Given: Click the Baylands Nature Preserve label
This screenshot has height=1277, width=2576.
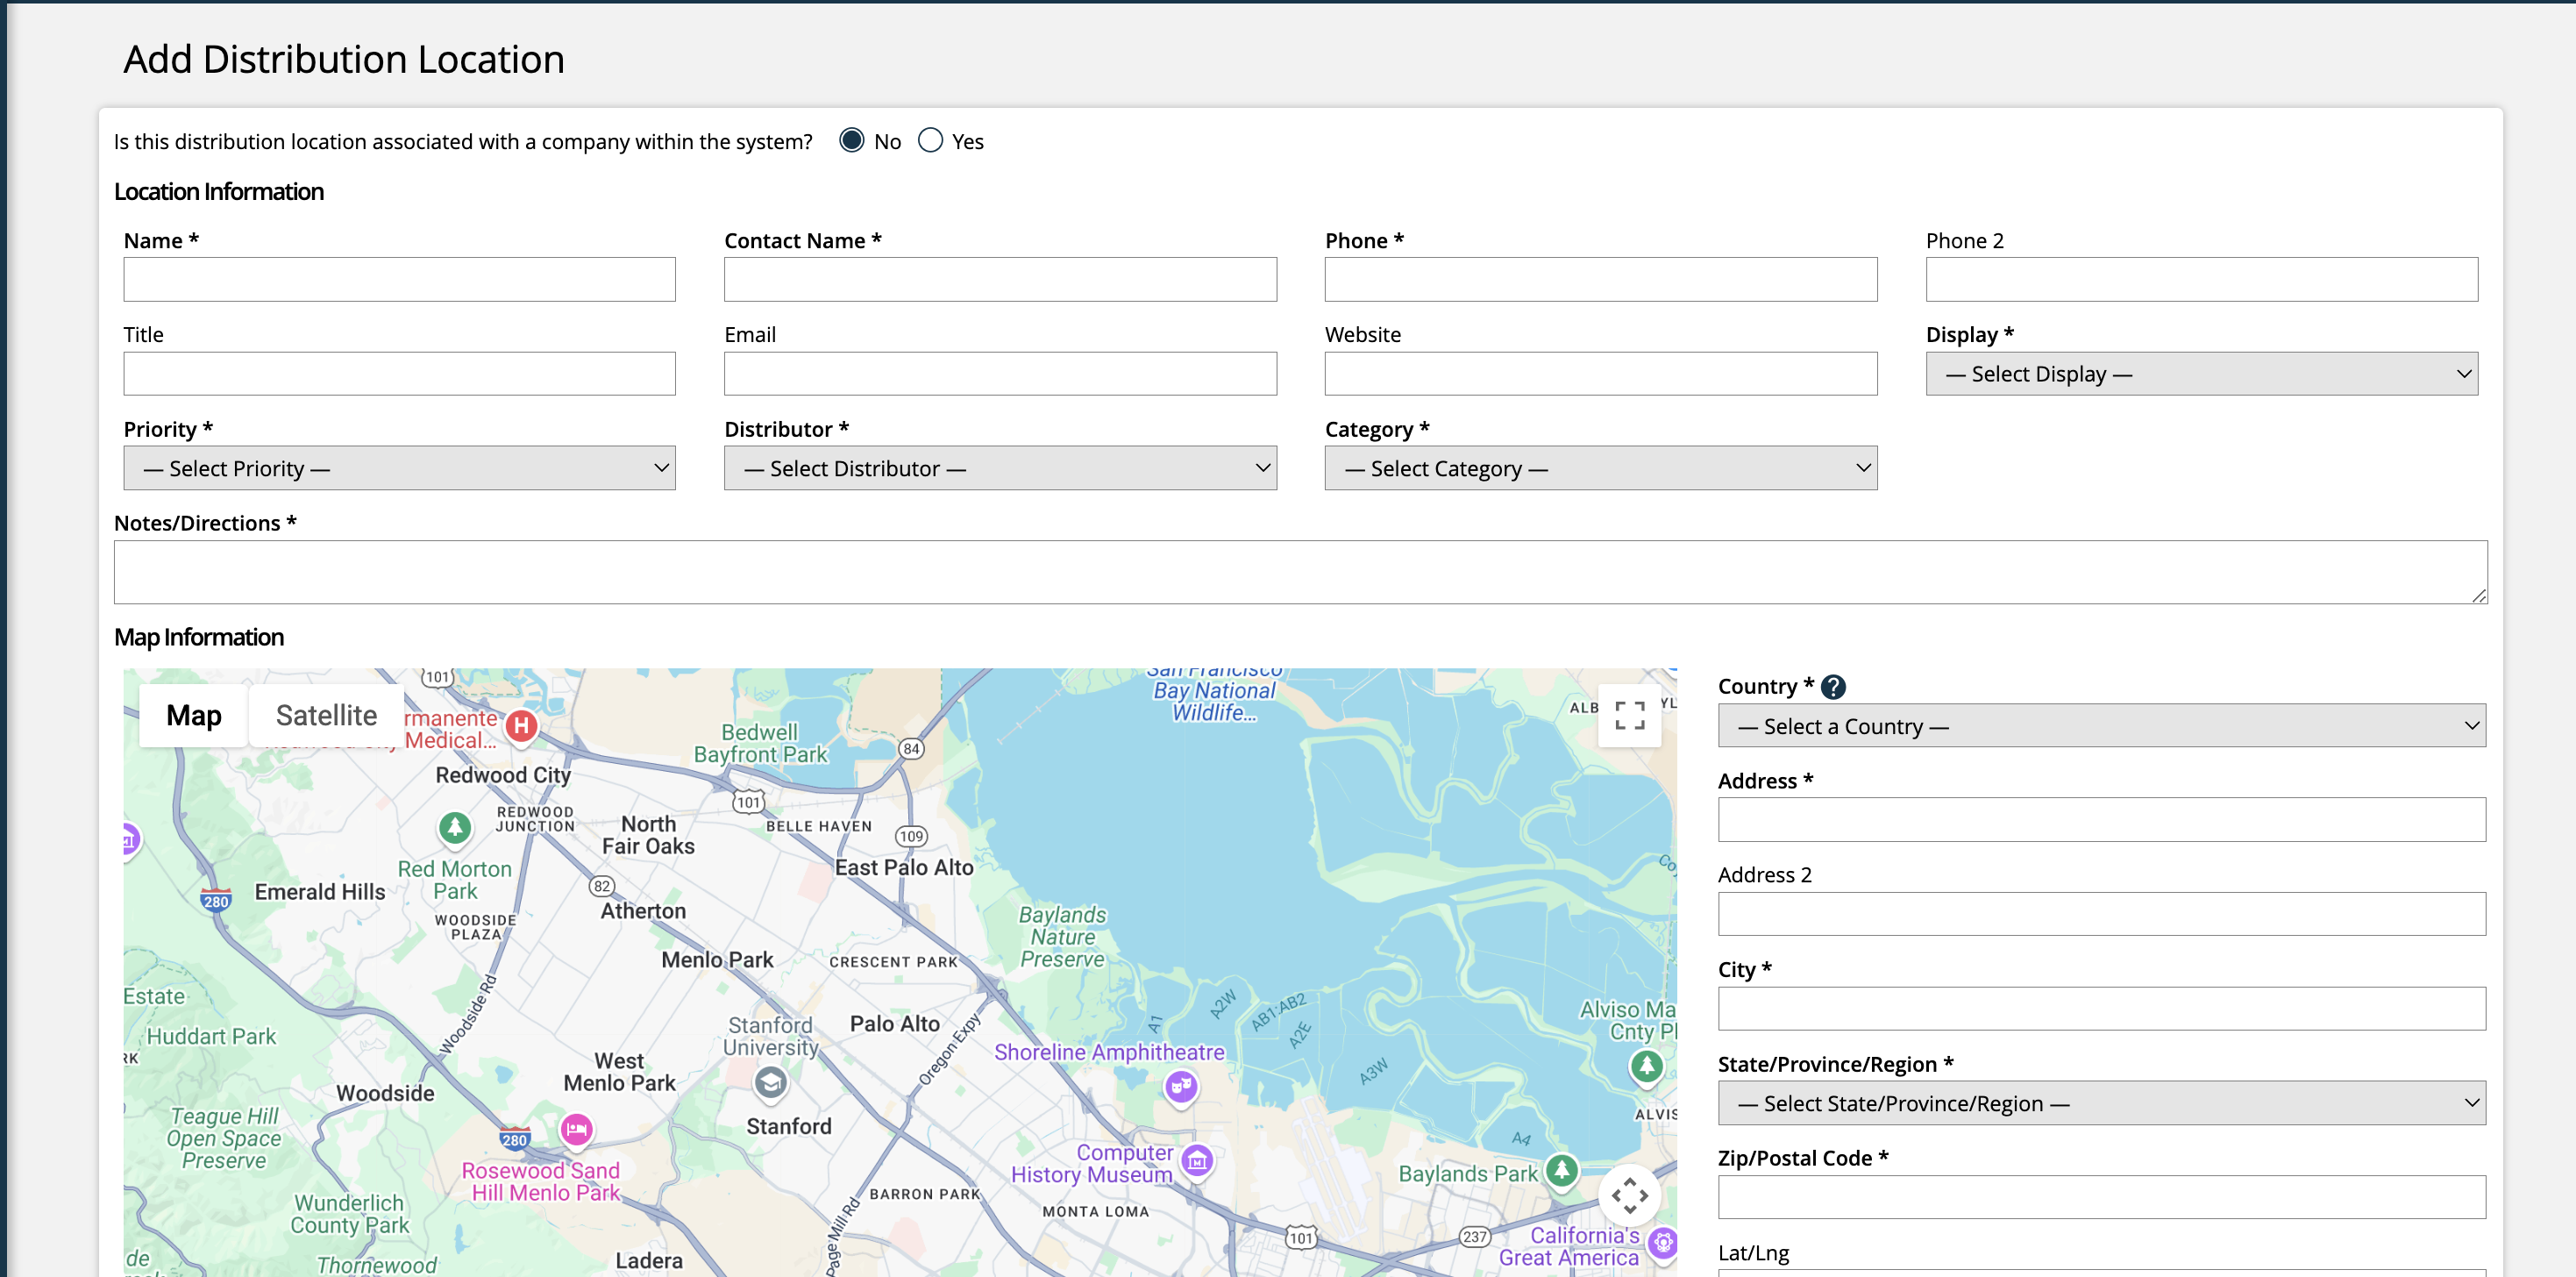Looking at the screenshot, I should click(x=1062, y=937).
